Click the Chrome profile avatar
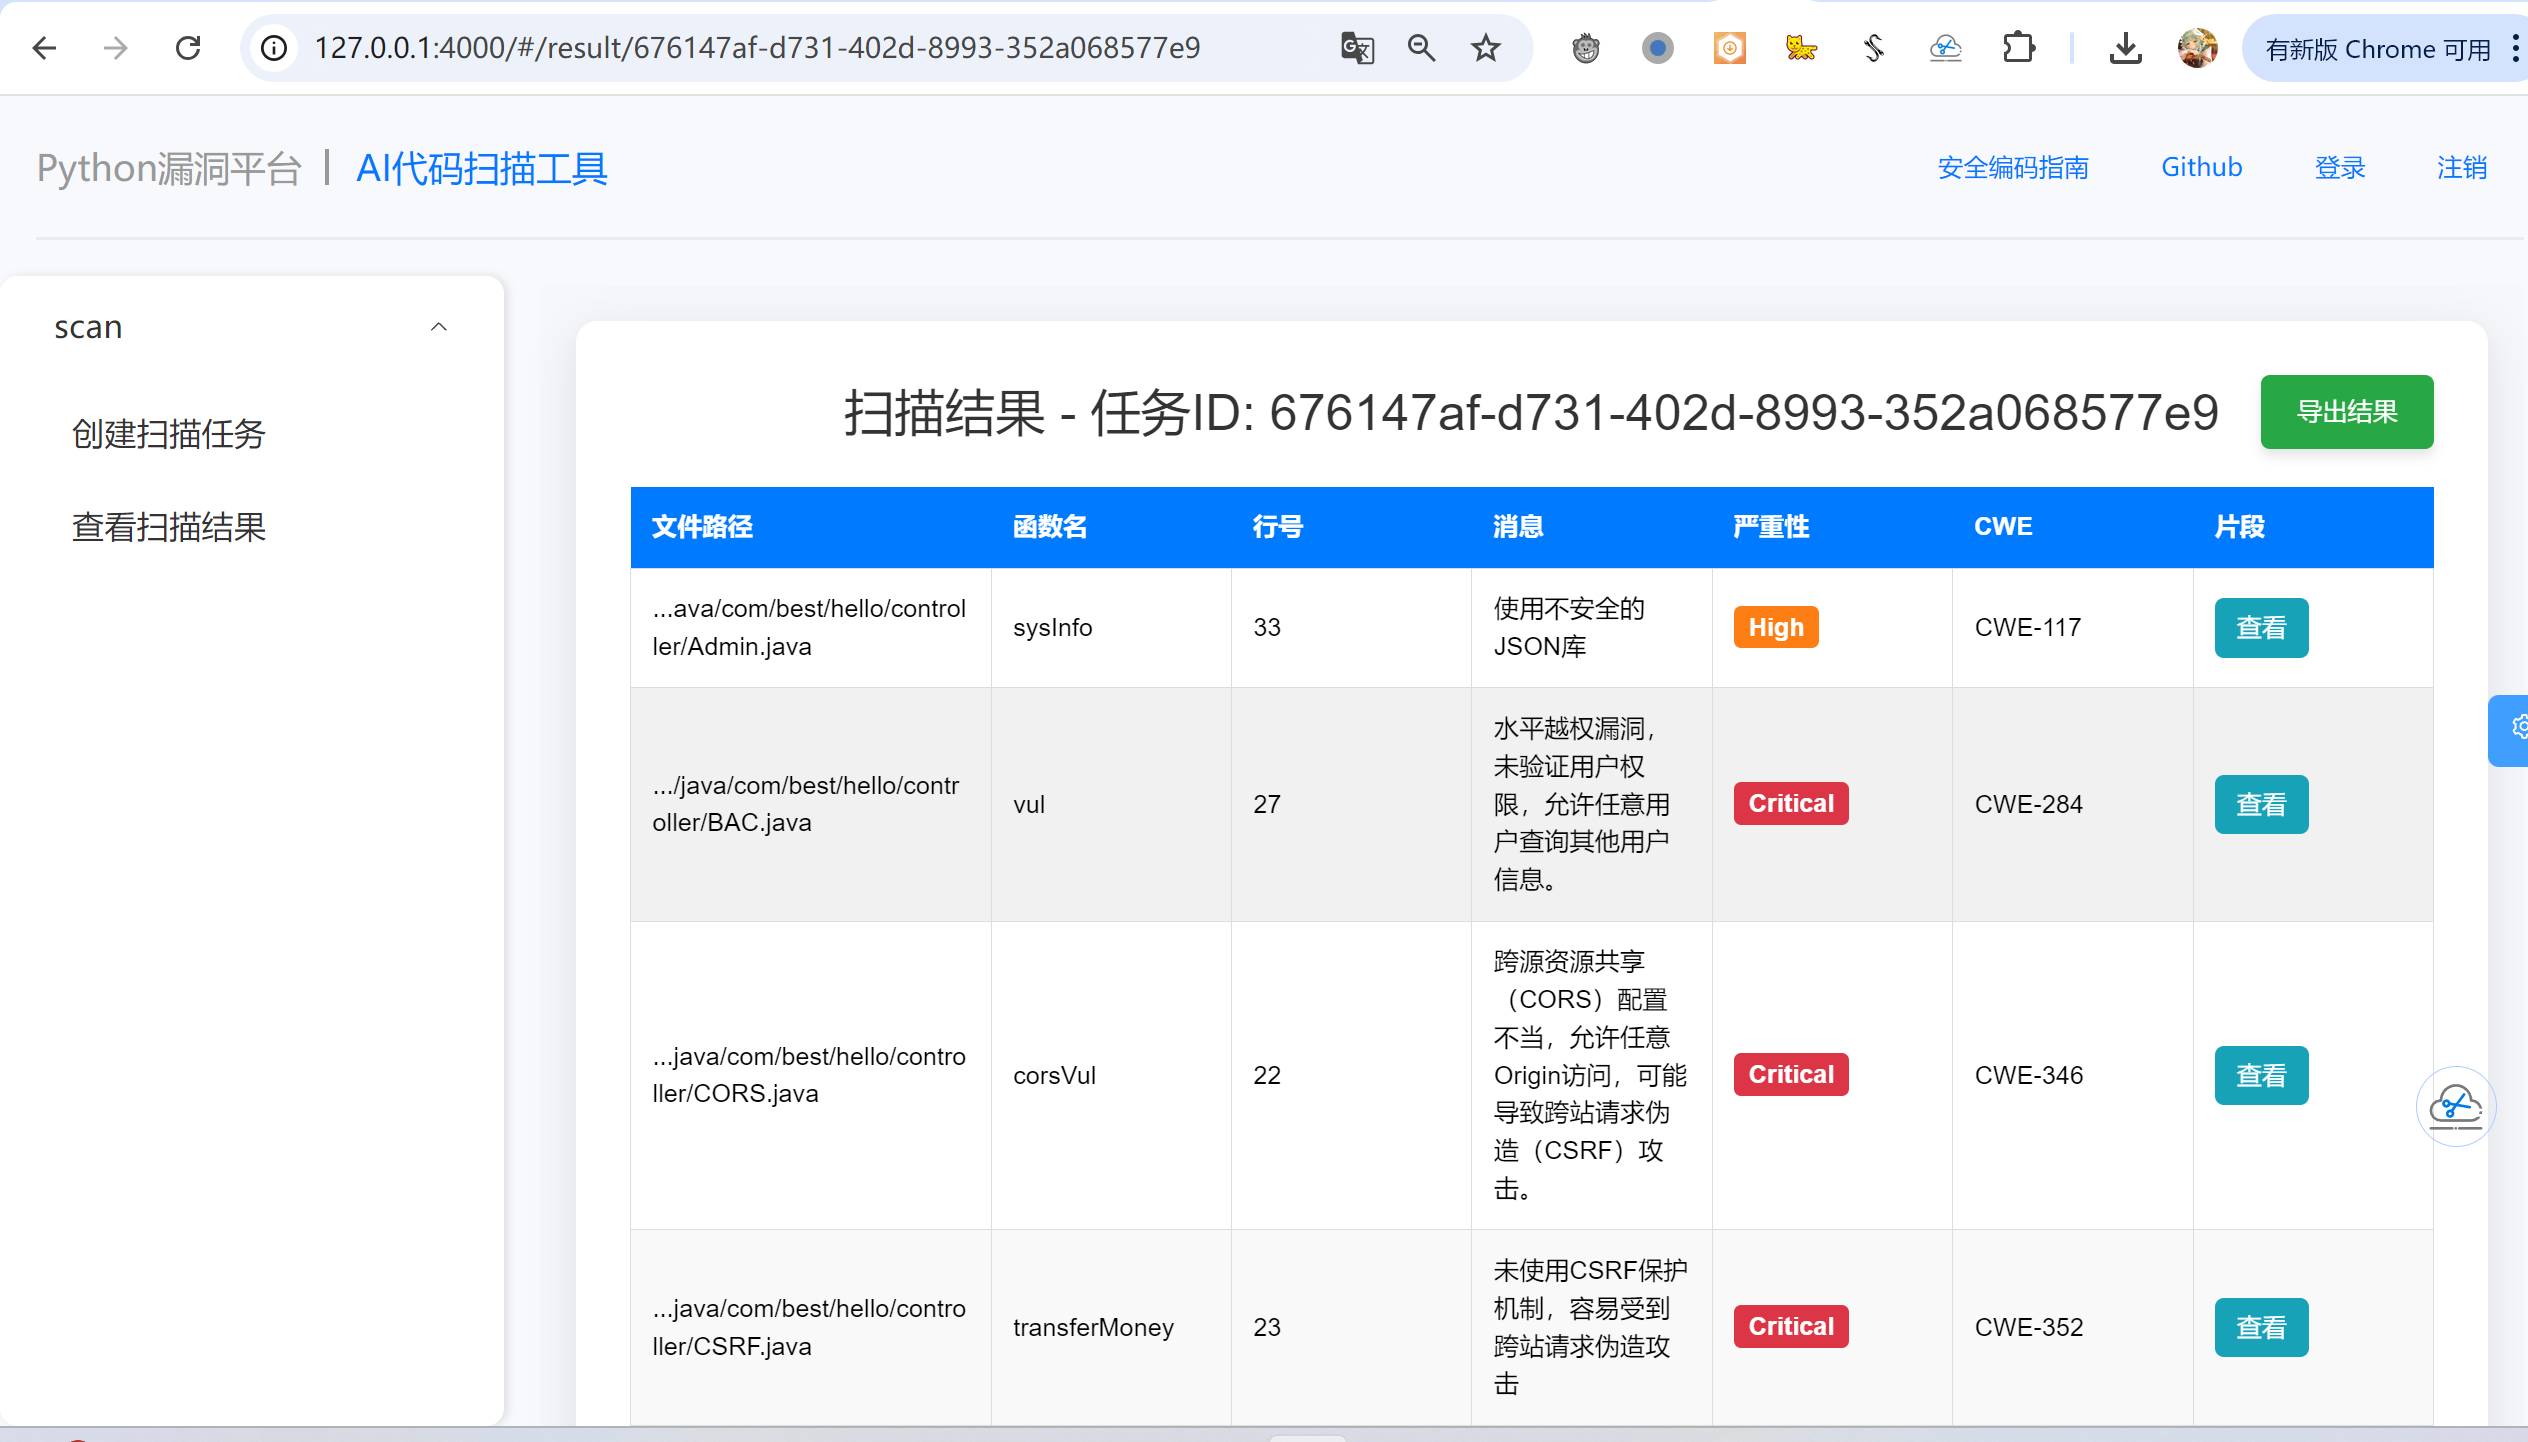Image resolution: width=2528 pixels, height=1442 pixels. (2197, 48)
